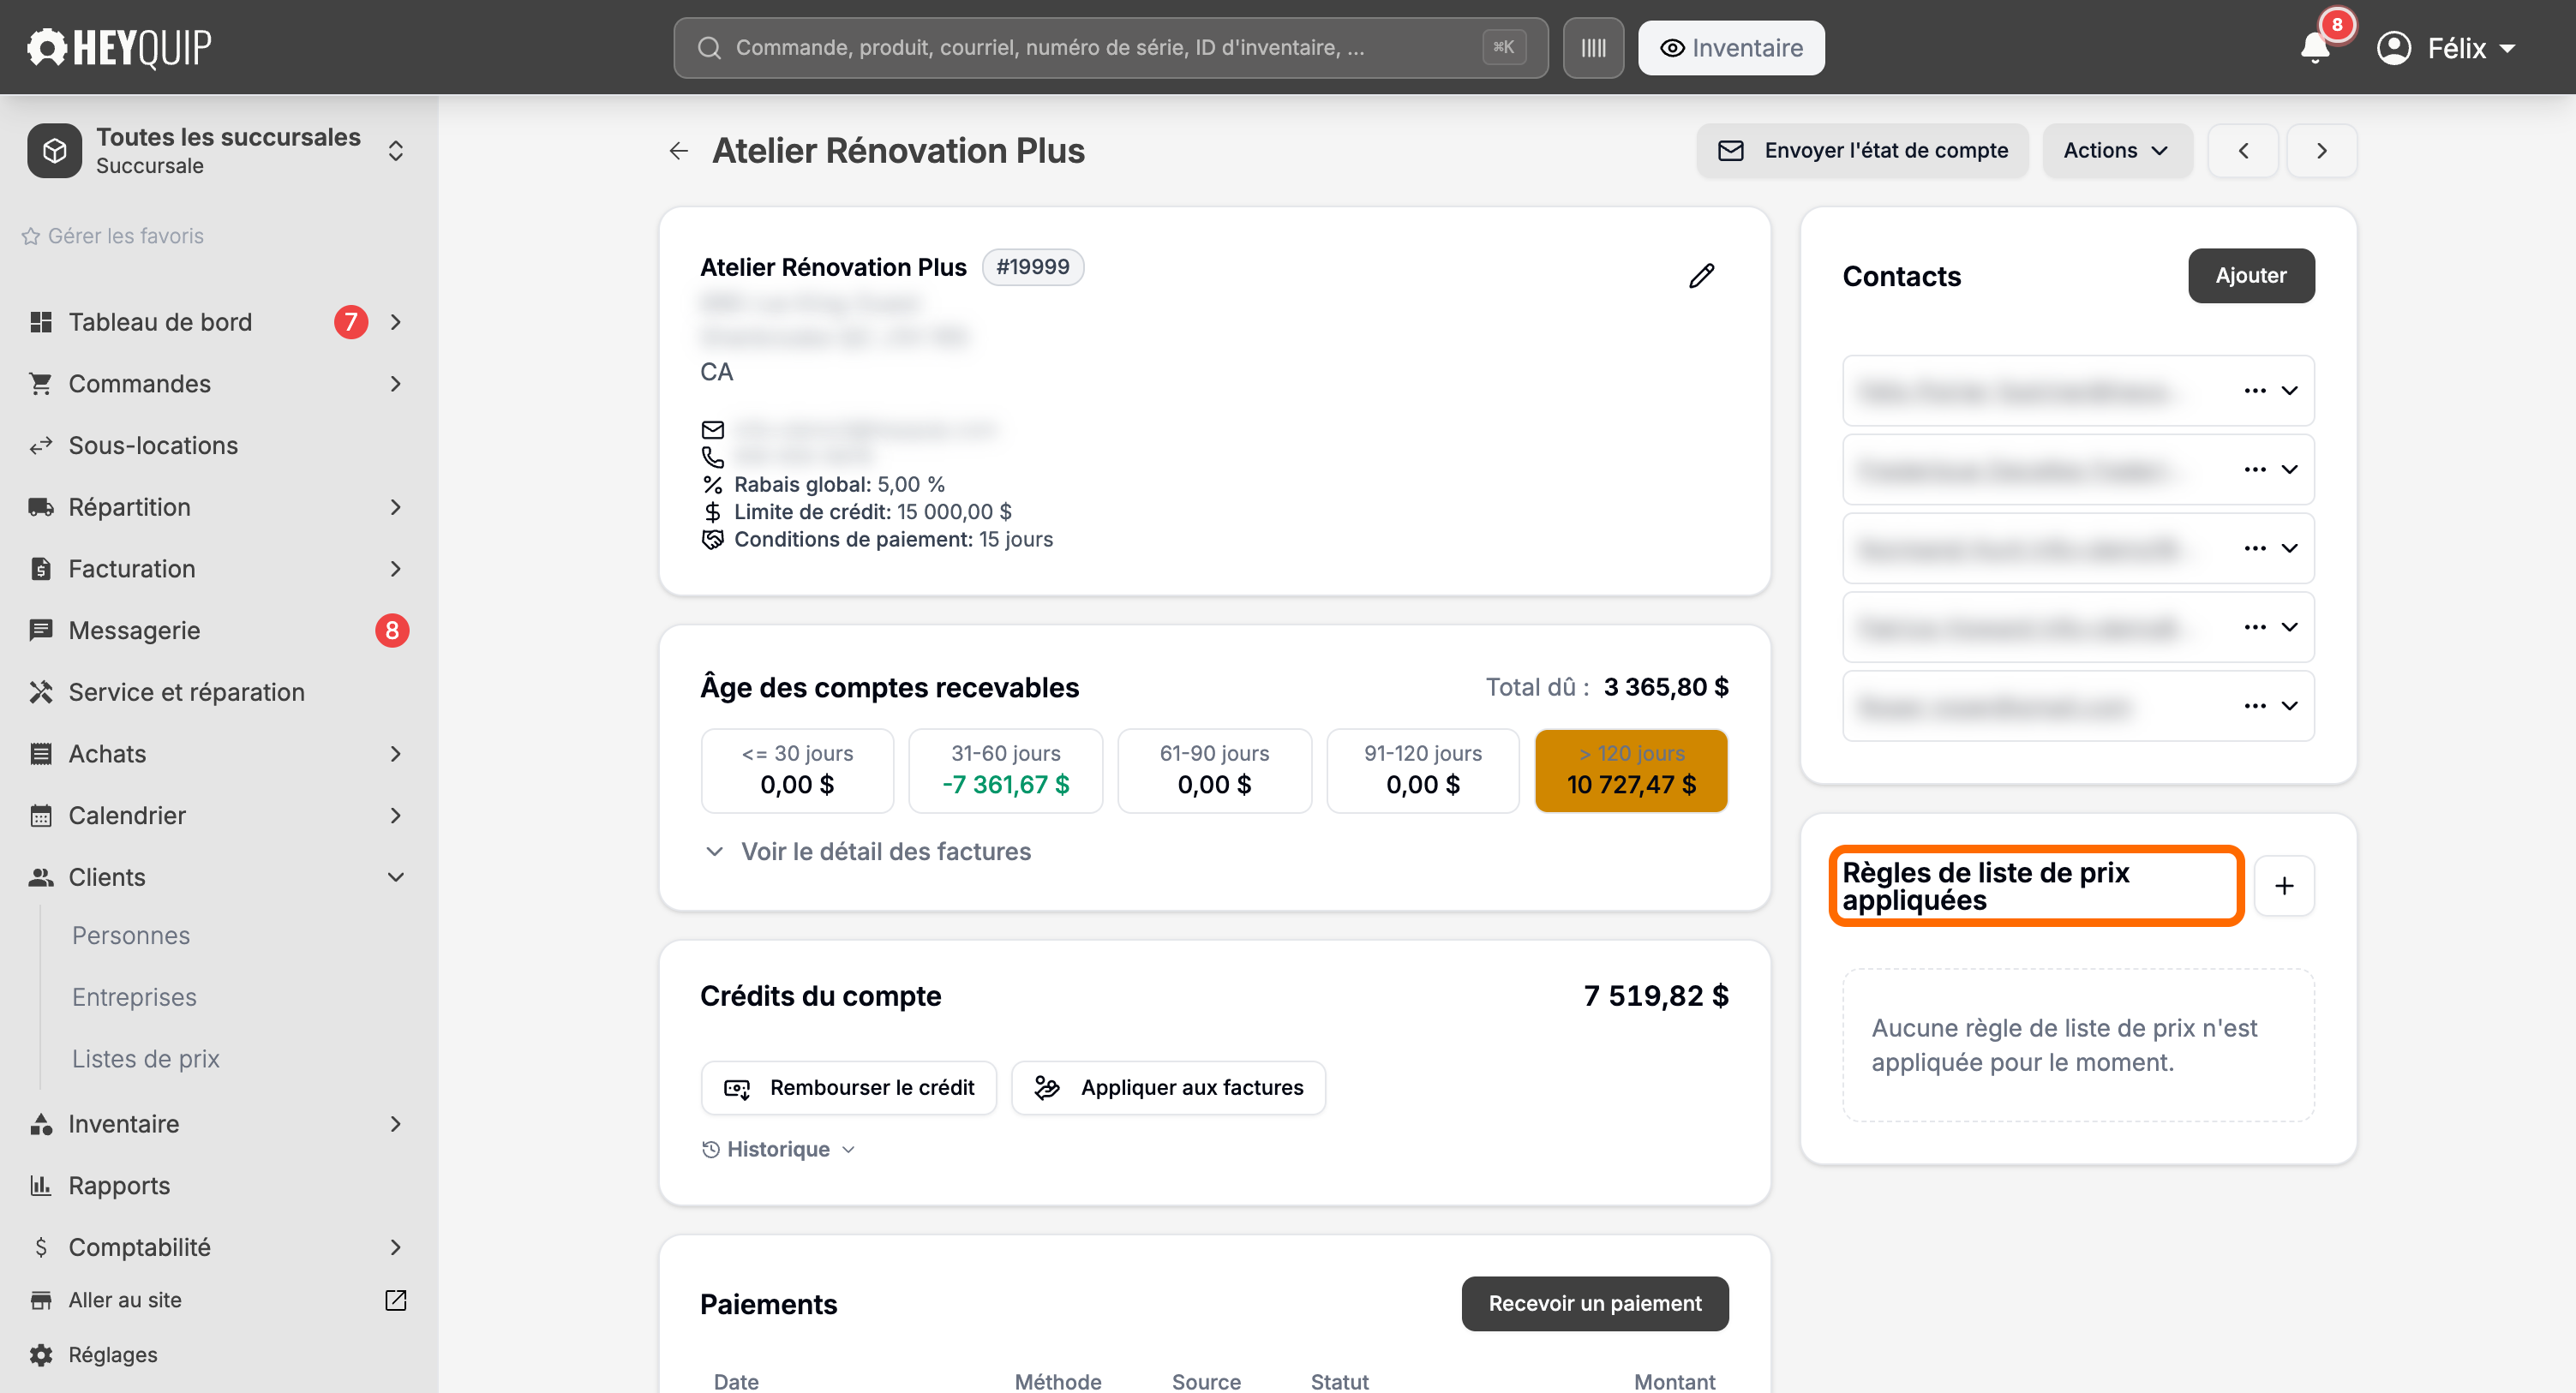Add a price list rule plus button
Viewport: 2576px width, 1393px height.
click(x=2284, y=886)
